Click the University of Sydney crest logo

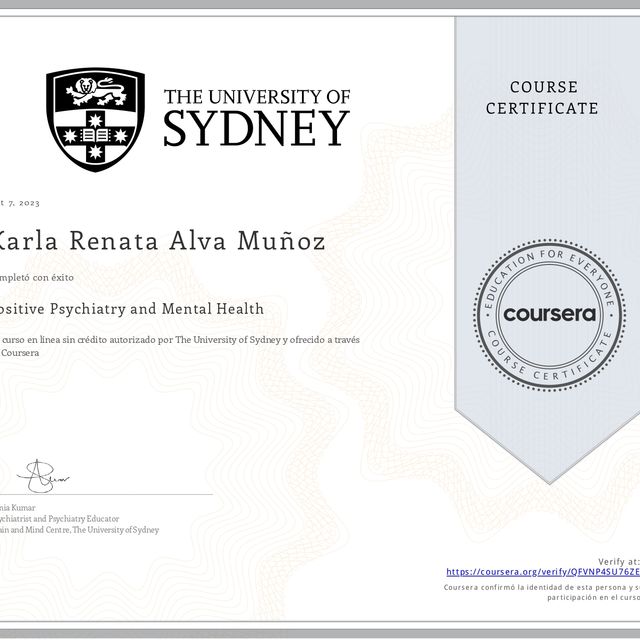96,120
